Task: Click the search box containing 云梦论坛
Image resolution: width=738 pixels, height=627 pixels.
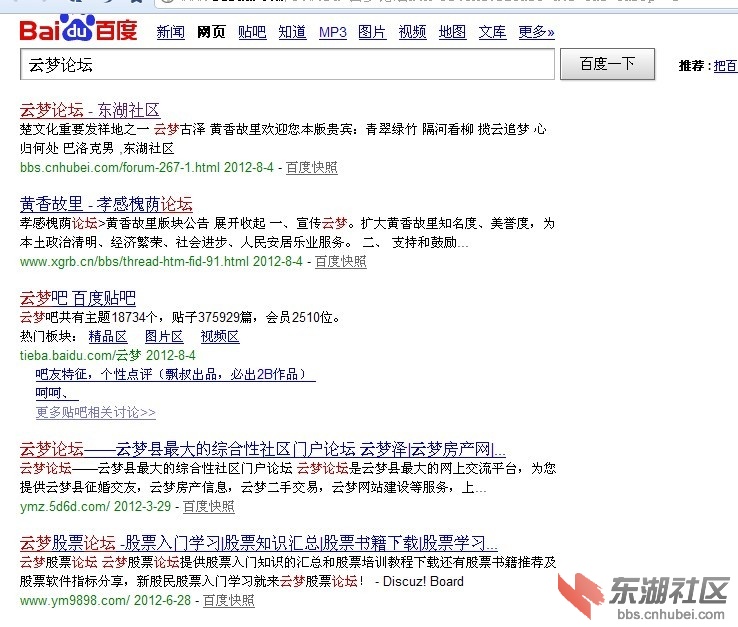Action: point(287,64)
